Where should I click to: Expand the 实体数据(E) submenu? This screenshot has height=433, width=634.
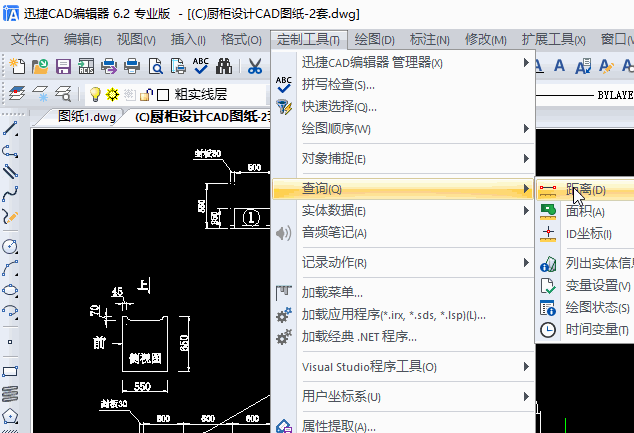404,211
